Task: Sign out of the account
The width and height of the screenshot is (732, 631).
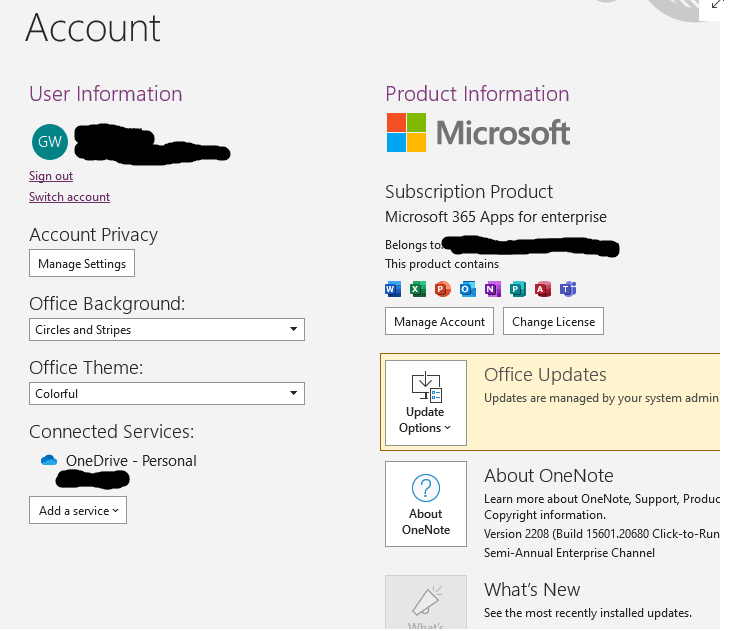Action: (51, 176)
